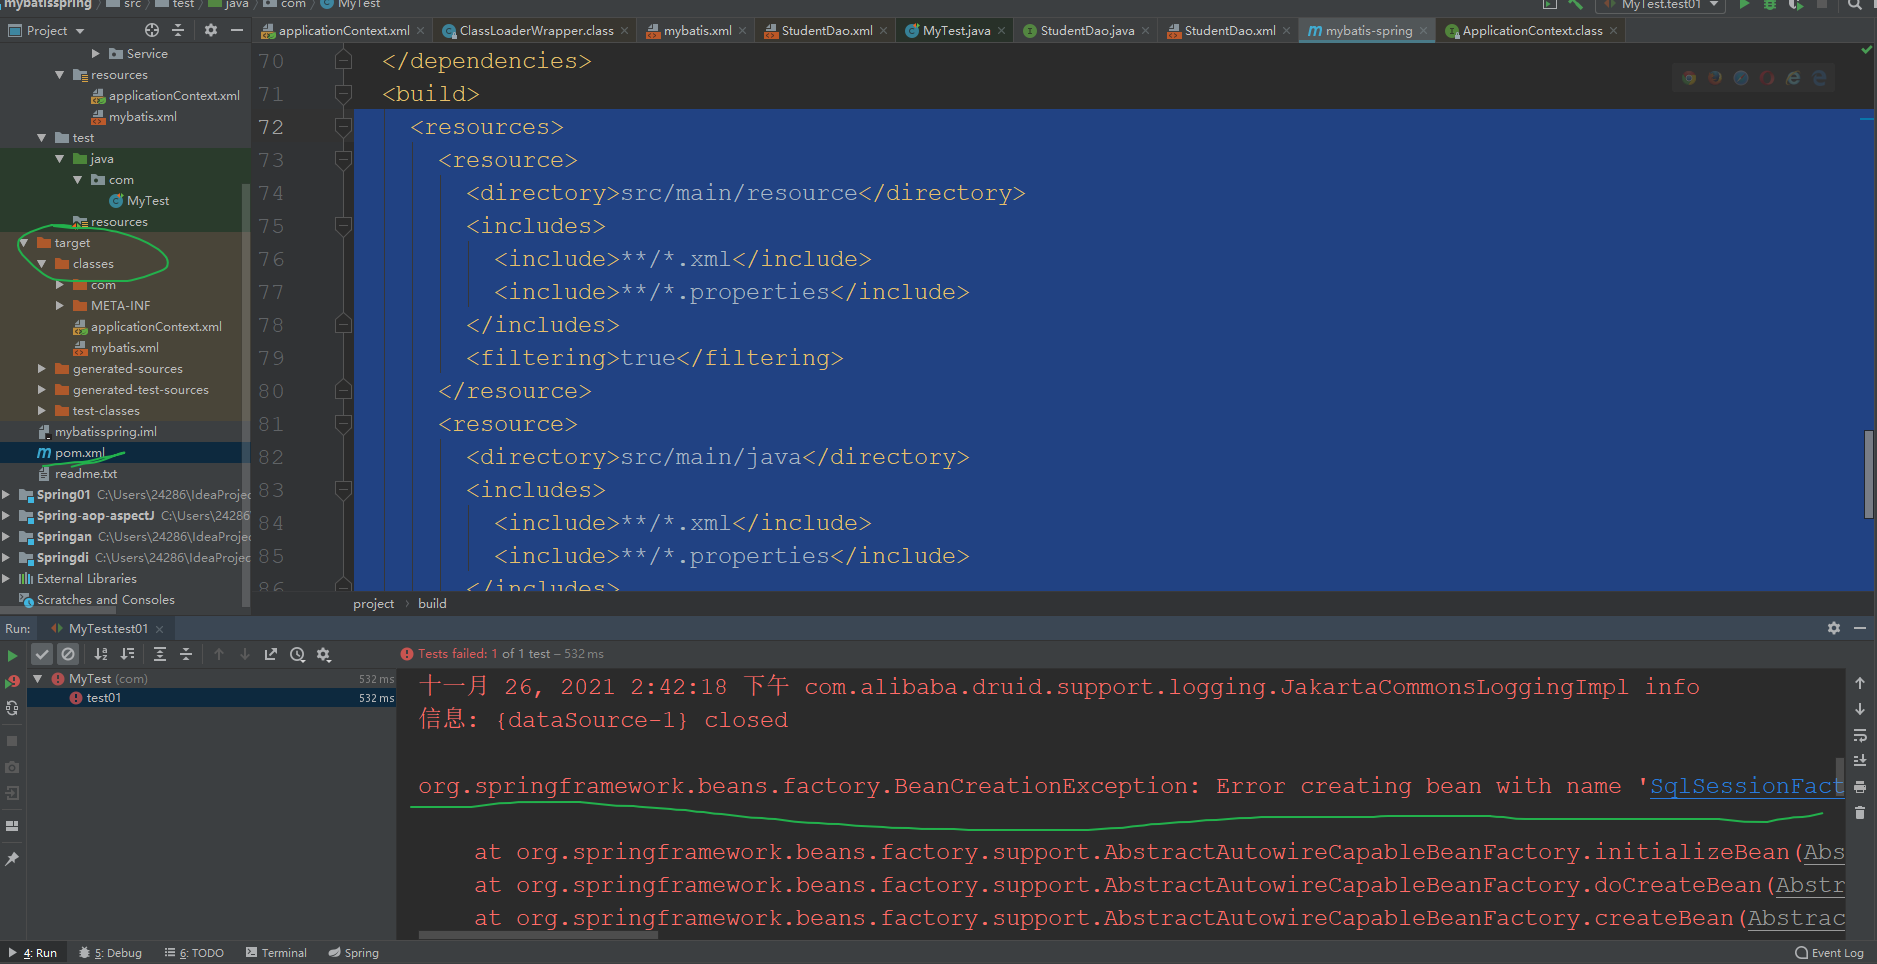Jump down the stack trace arrow
The width and height of the screenshot is (1877, 964).
(x=1860, y=709)
